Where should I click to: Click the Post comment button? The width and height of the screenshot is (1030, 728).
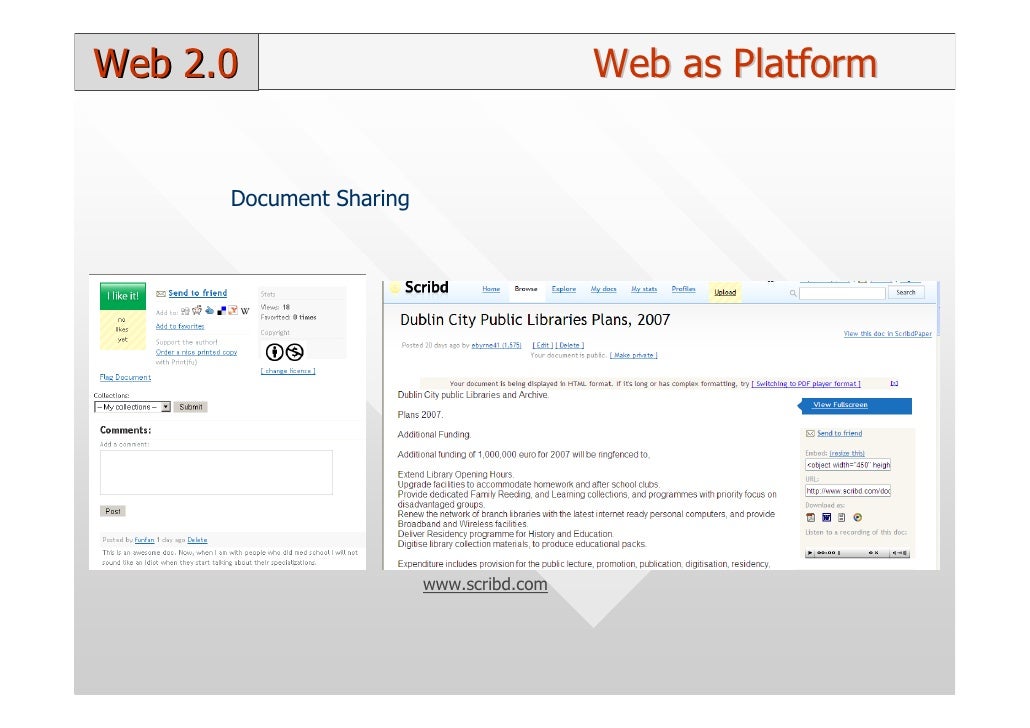click(113, 511)
